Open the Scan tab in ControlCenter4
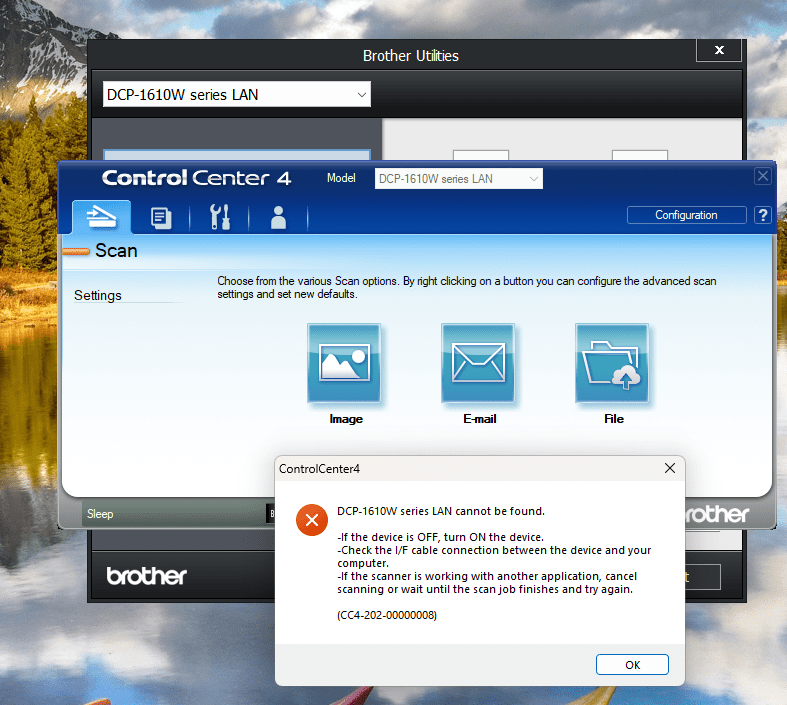This screenshot has width=787, height=705. (101, 217)
